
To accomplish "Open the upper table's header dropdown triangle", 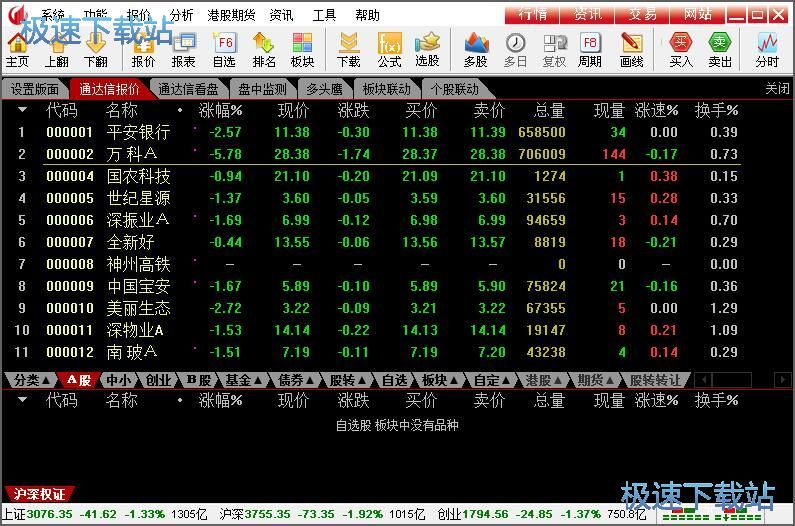I will point(22,109).
